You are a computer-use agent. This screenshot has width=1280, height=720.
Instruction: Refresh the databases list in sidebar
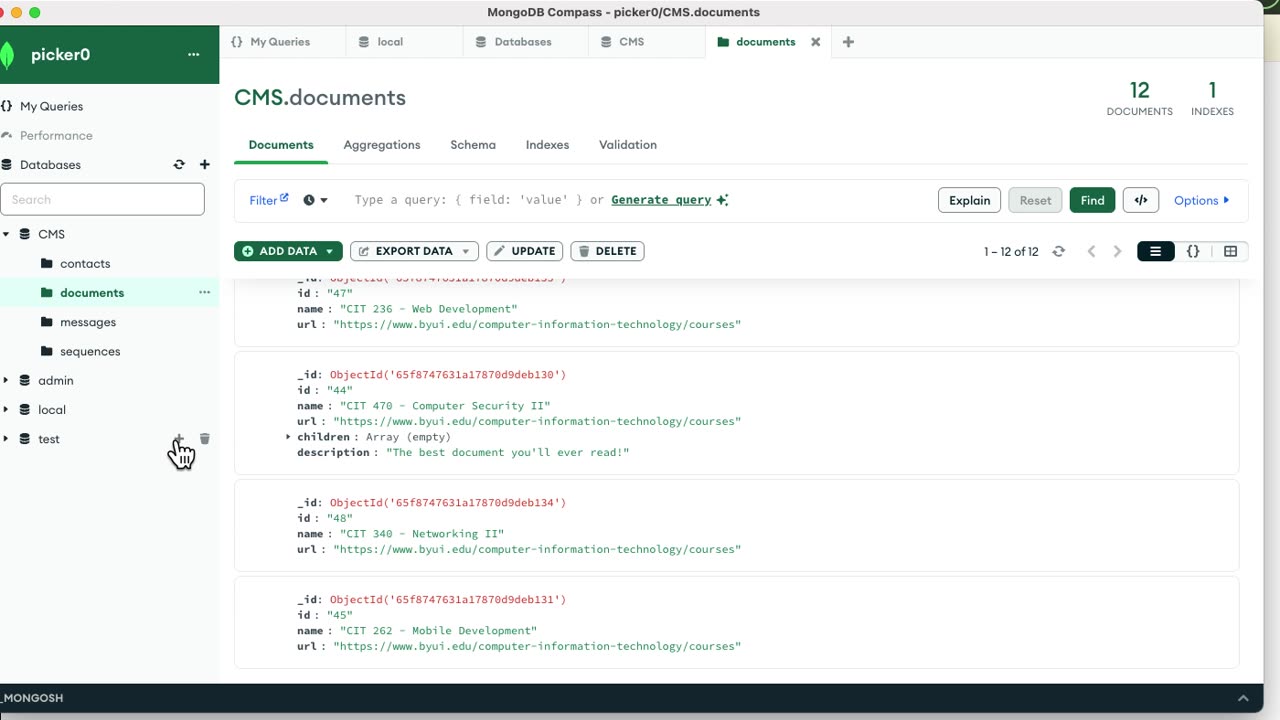179,165
